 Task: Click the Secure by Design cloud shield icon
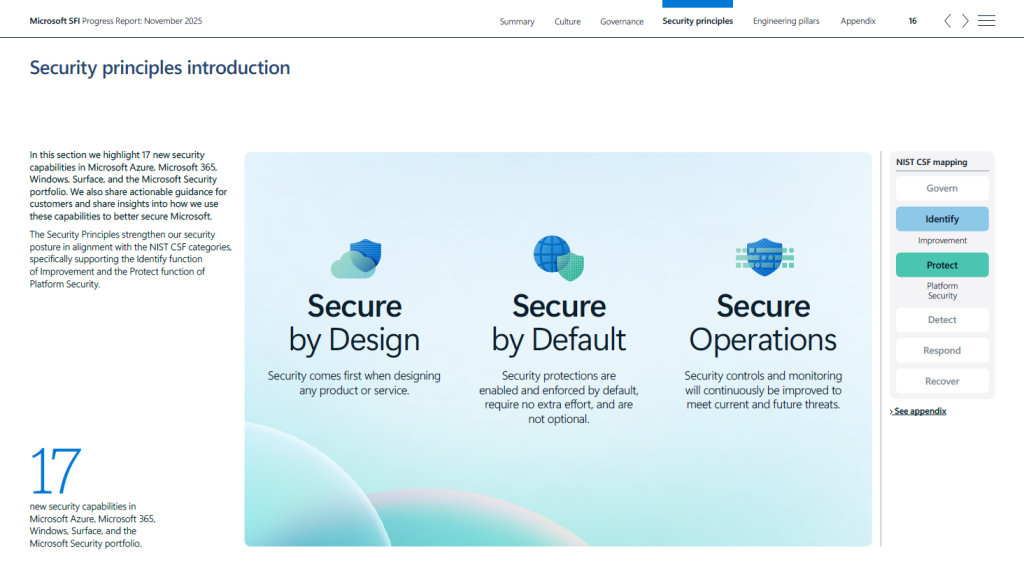[356, 259]
